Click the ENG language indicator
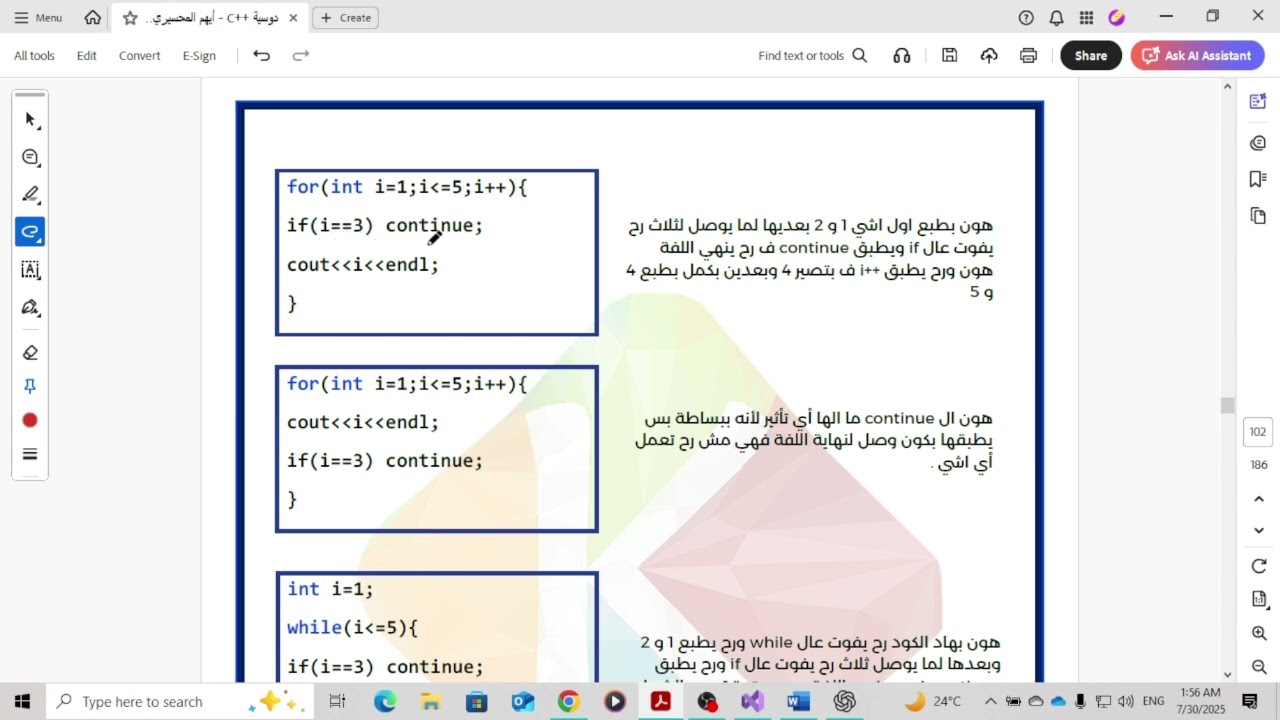The width and height of the screenshot is (1280, 720). pyautogui.click(x=1153, y=702)
